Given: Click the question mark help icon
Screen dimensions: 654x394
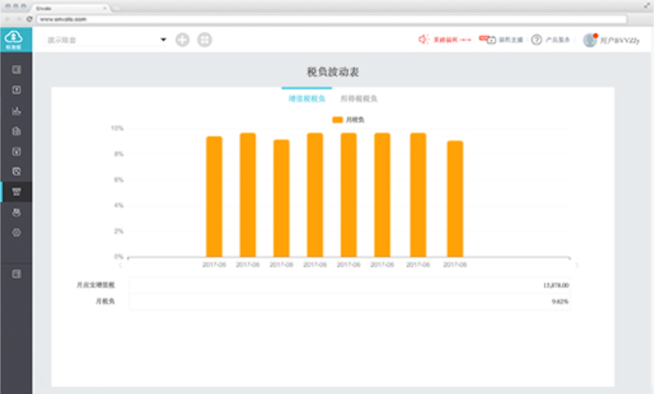Looking at the screenshot, I should click(x=536, y=40).
